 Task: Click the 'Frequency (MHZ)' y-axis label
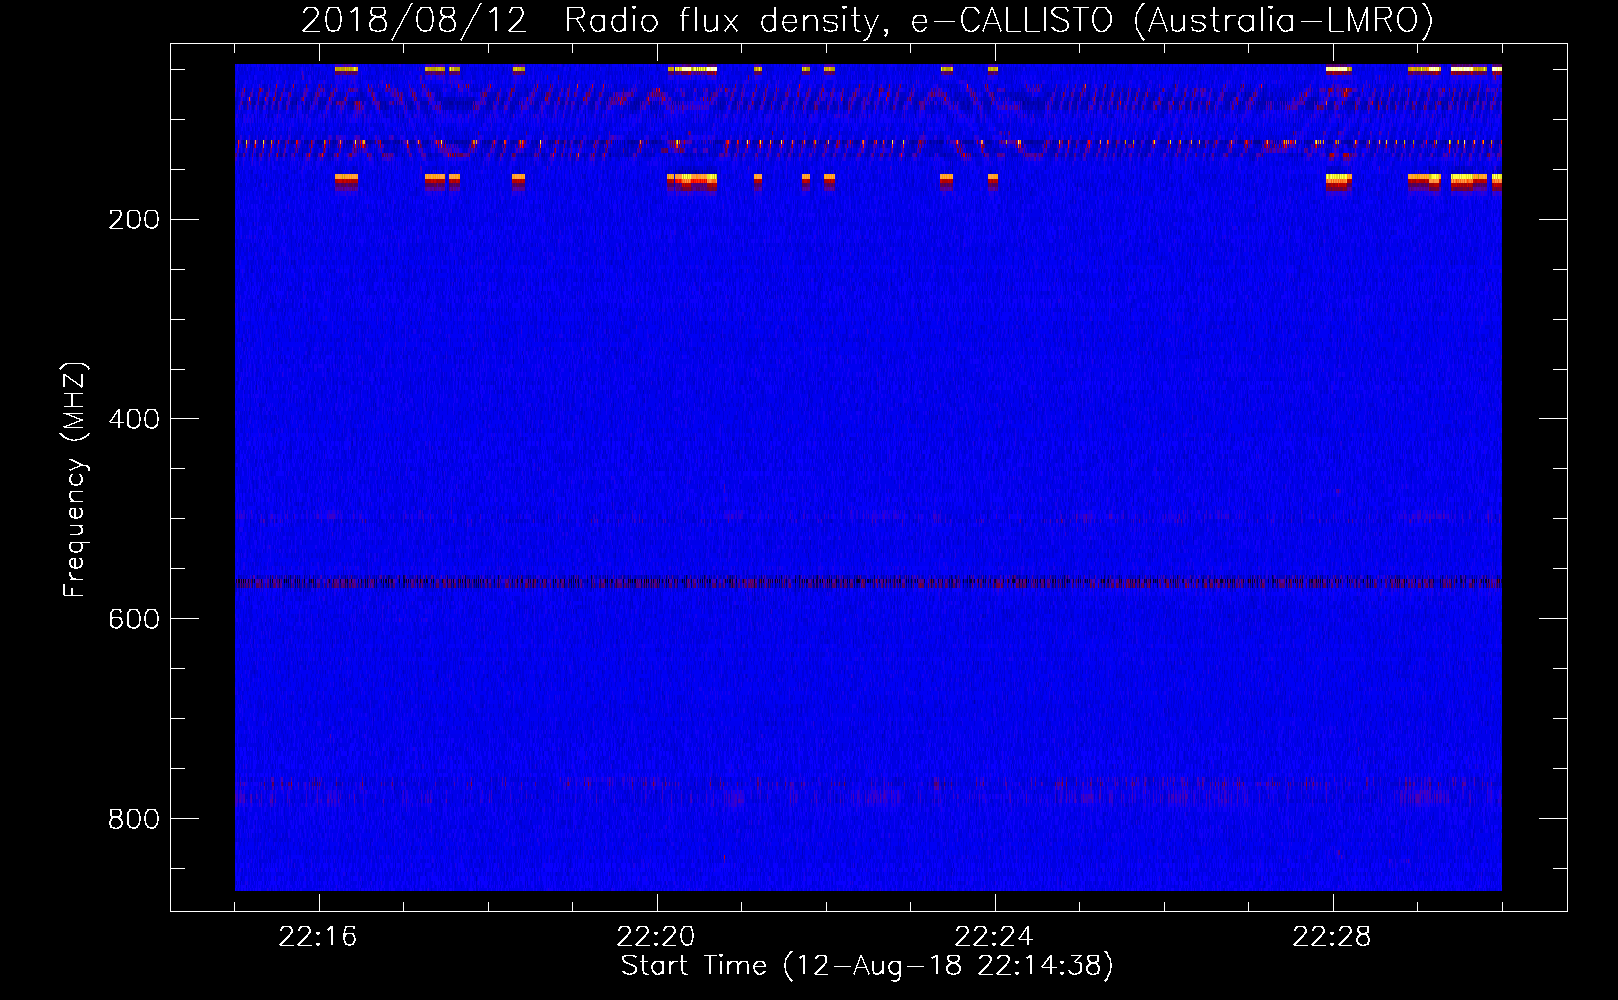tap(75, 480)
